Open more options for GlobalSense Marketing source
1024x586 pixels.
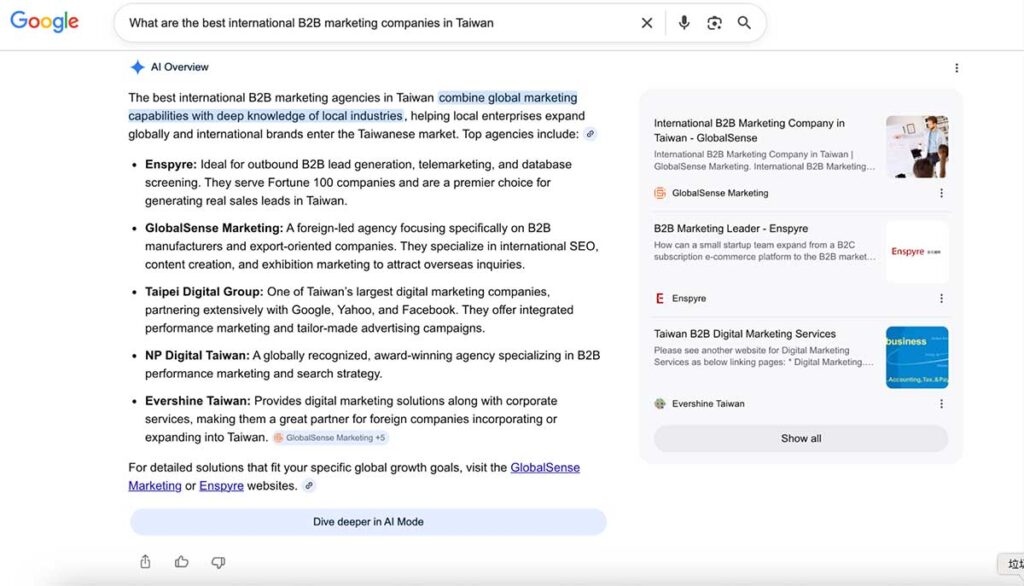coord(941,193)
